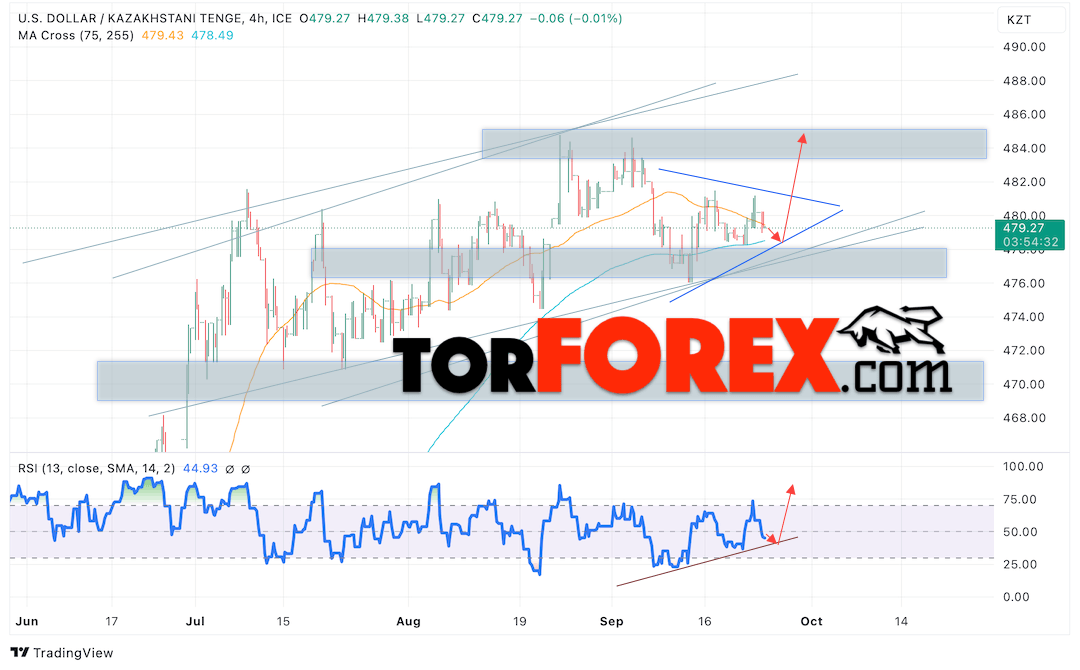
Task: Click the 484.00 price axis label
Action: (x=1024, y=148)
